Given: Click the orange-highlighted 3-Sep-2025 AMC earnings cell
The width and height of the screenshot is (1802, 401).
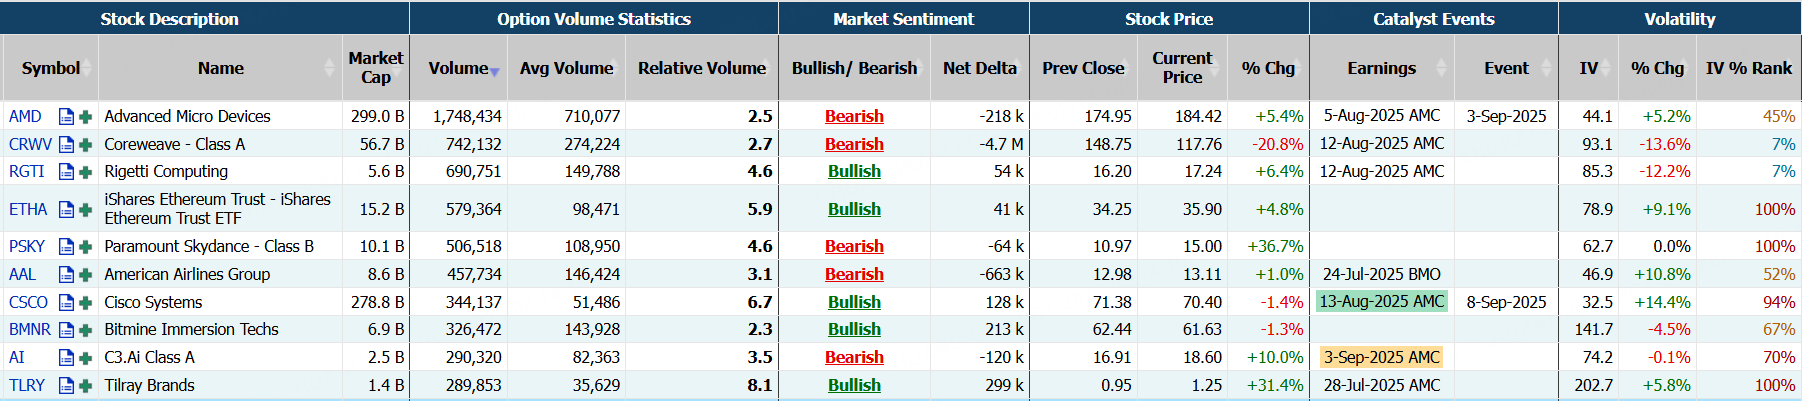Looking at the screenshot, I should [1381, 357].
